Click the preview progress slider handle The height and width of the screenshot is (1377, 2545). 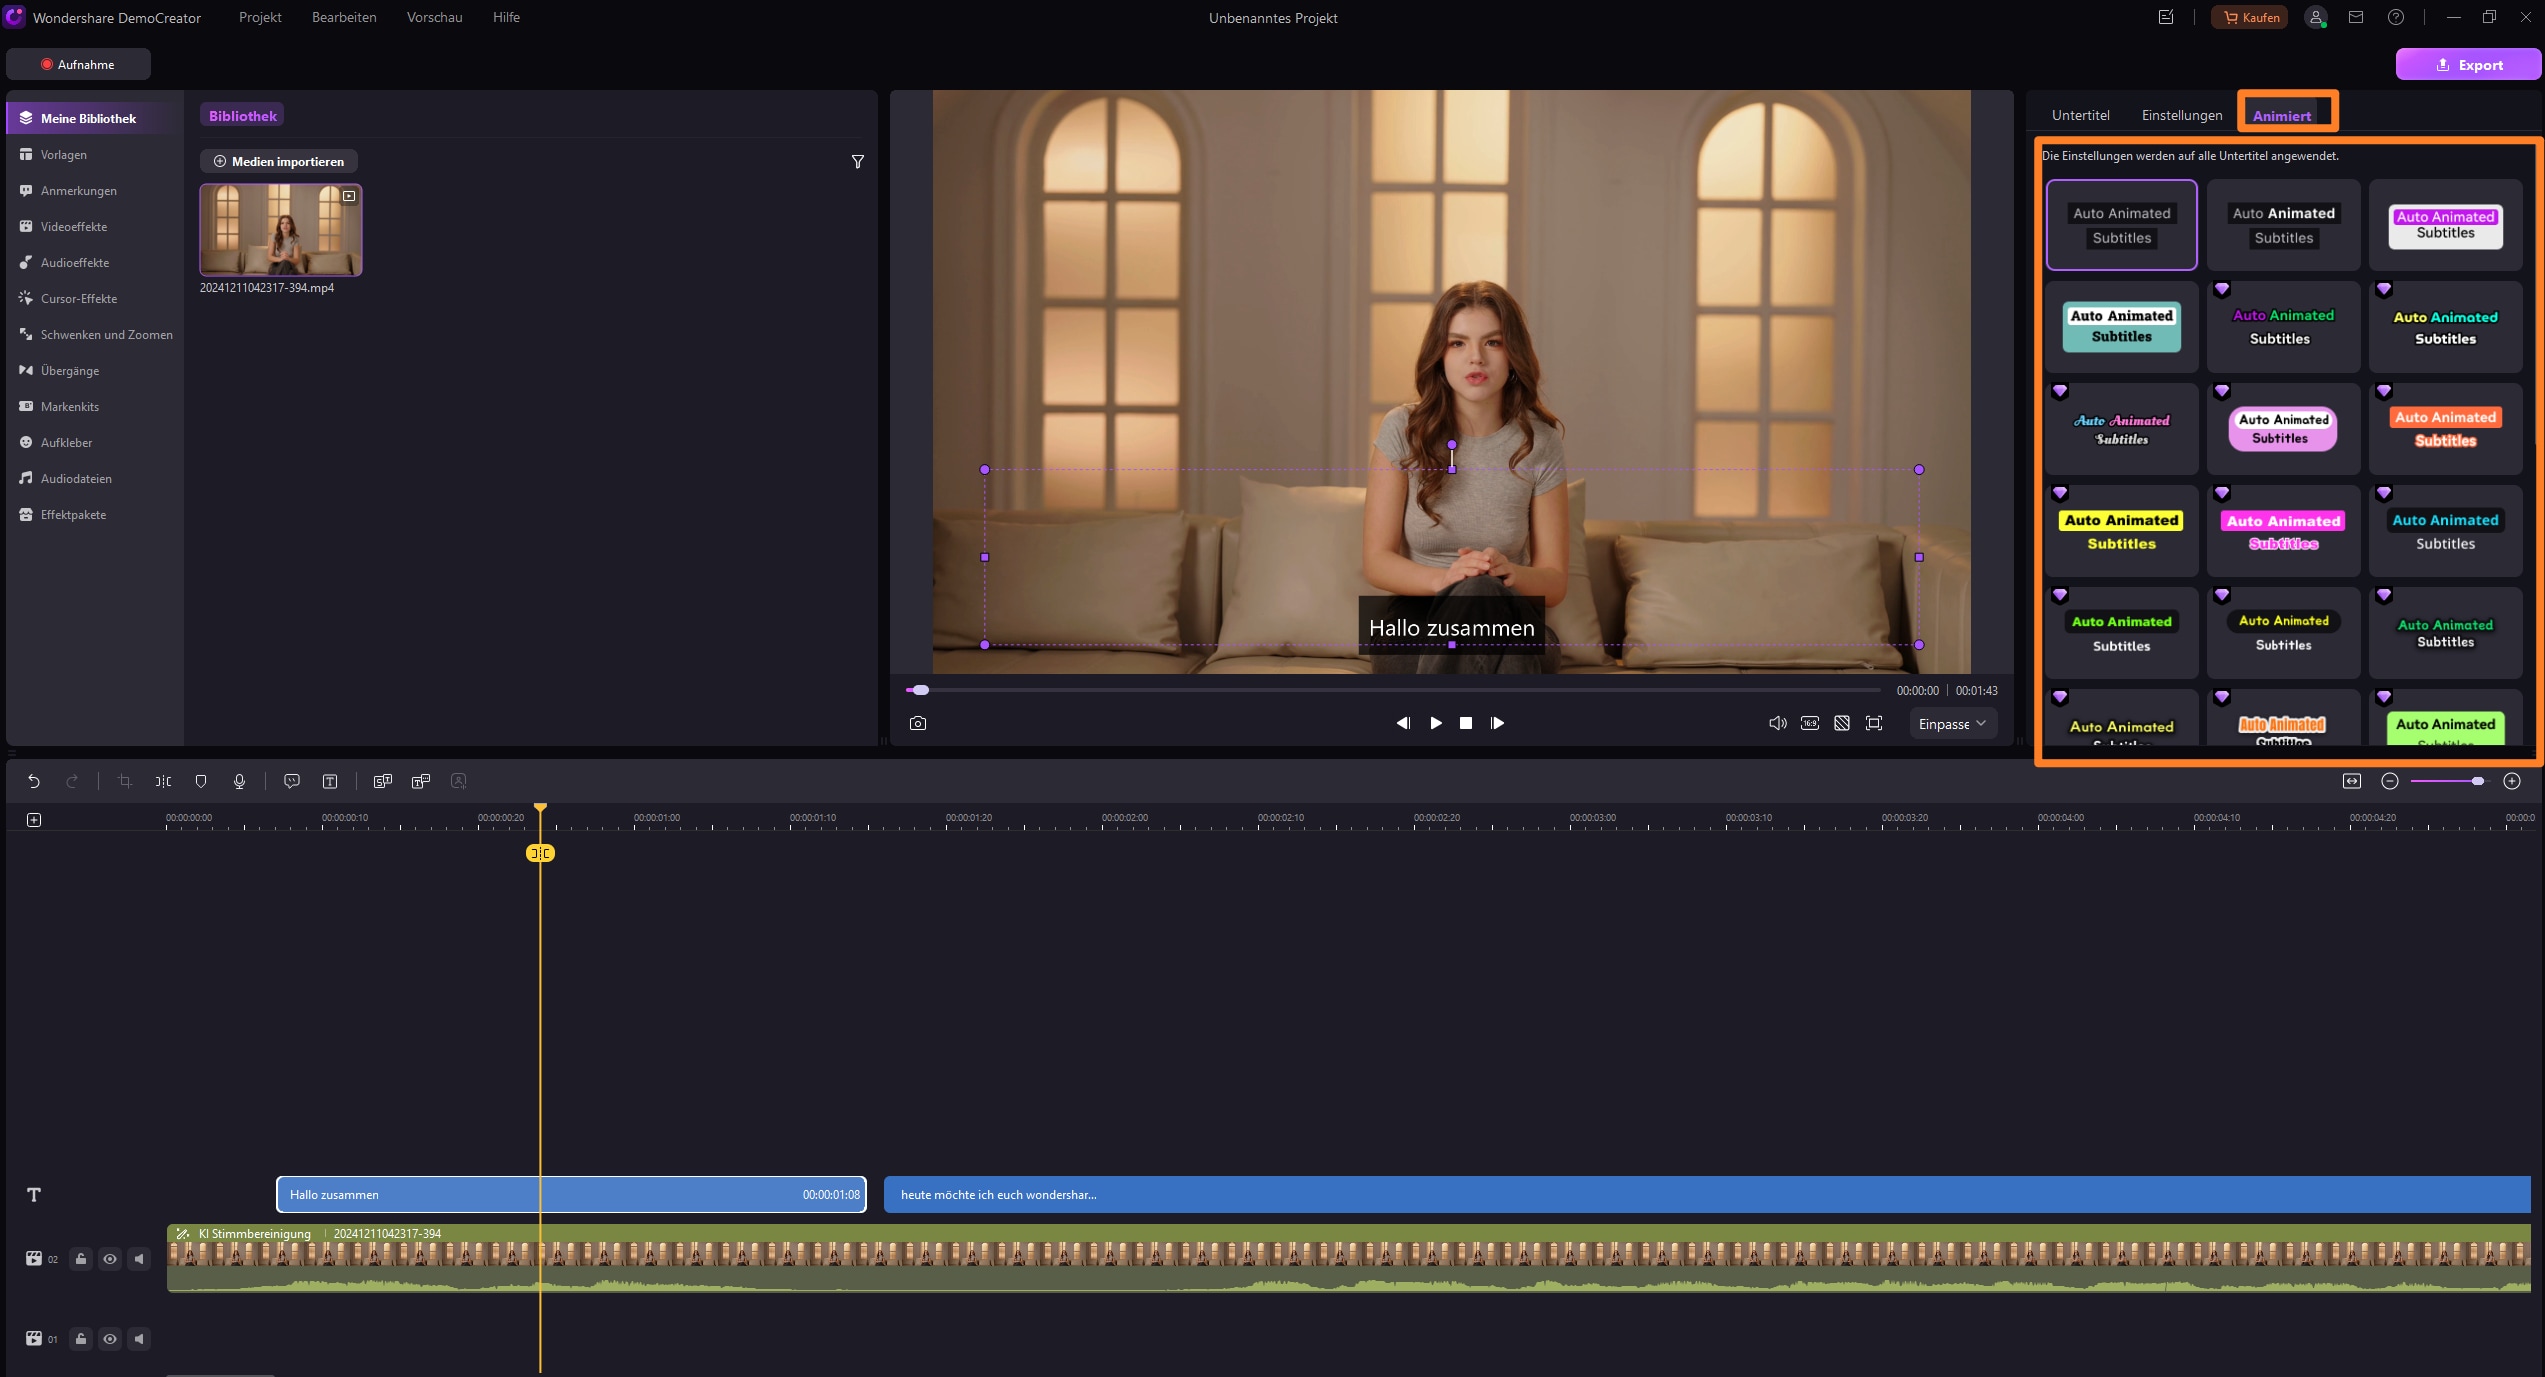[x=920, y=690]
